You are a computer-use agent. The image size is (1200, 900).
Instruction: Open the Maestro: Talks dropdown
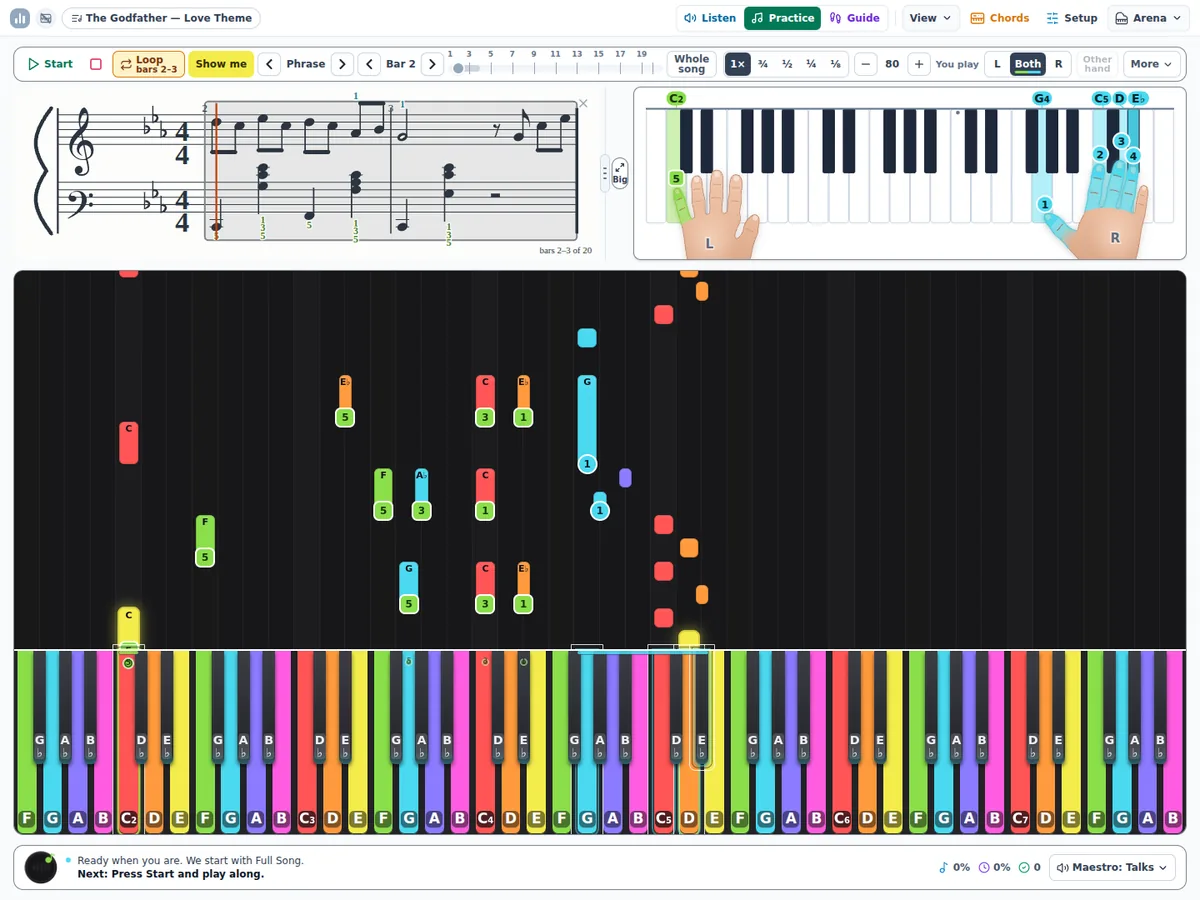[1111, 867]
